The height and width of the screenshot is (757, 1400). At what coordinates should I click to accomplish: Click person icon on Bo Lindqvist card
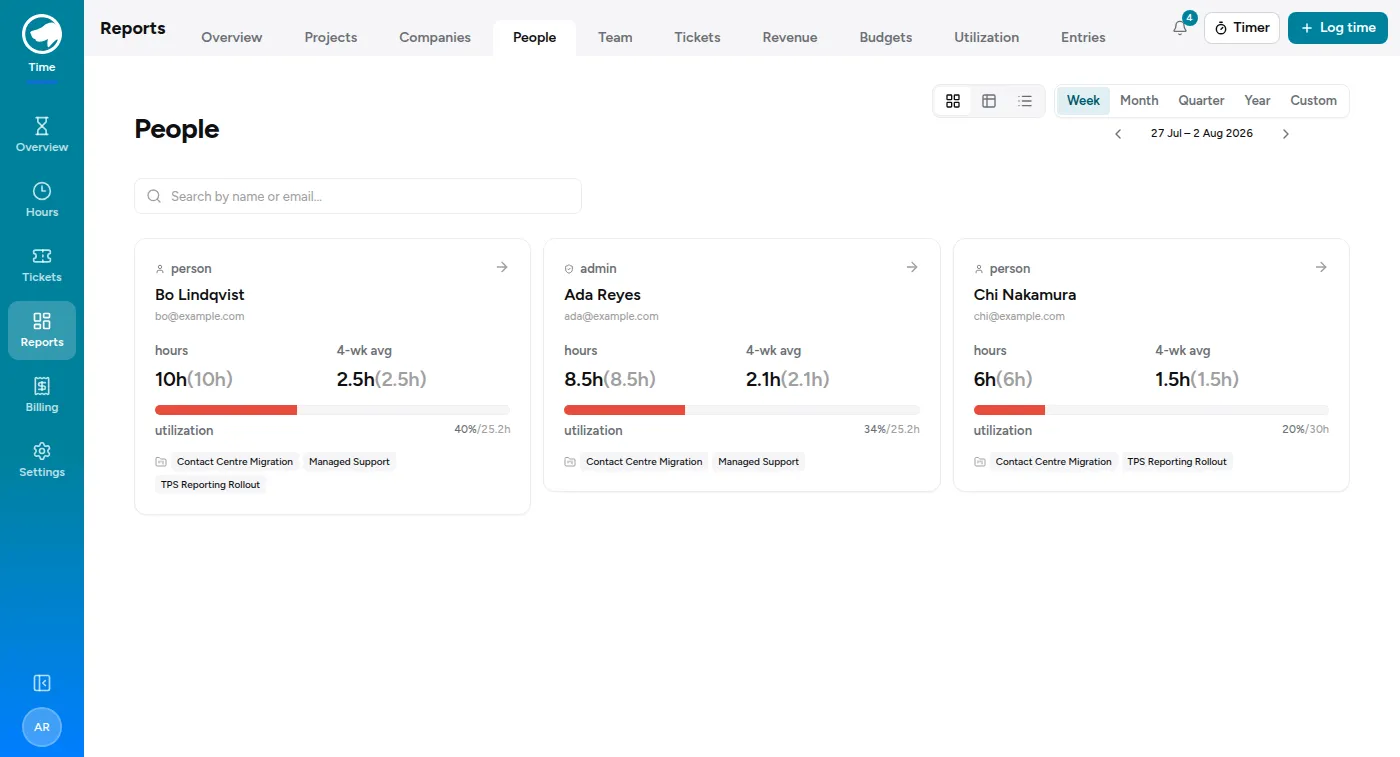(160, 269)
